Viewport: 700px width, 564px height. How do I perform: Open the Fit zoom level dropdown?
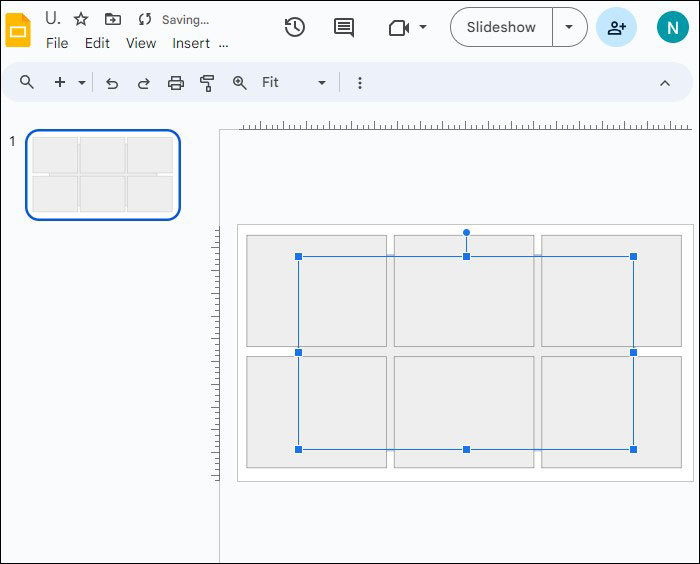click(293, 83)
